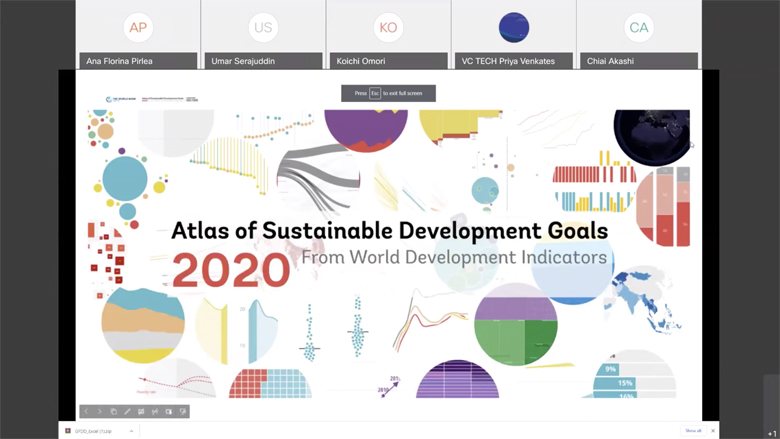Open last slideshow options toolbar icon
This screenshot has width=780, height=439.
tap(183, 412)
